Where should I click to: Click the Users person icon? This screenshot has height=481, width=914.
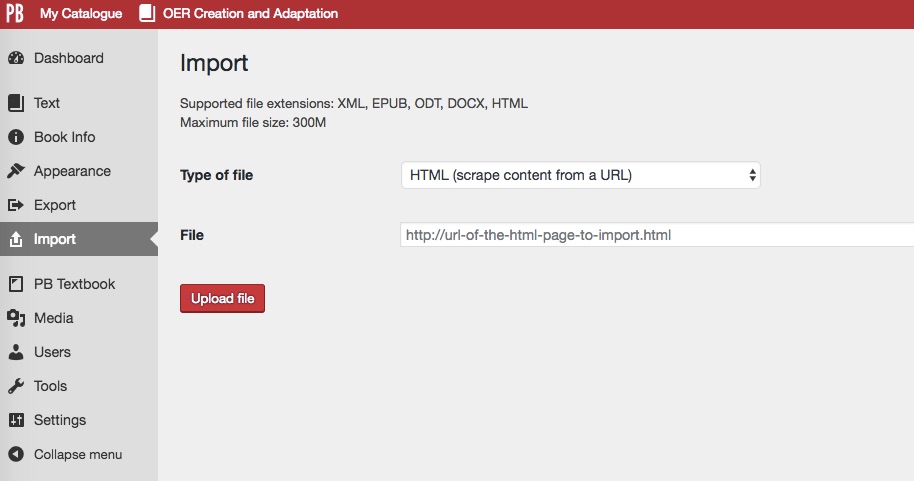[16, 352]
